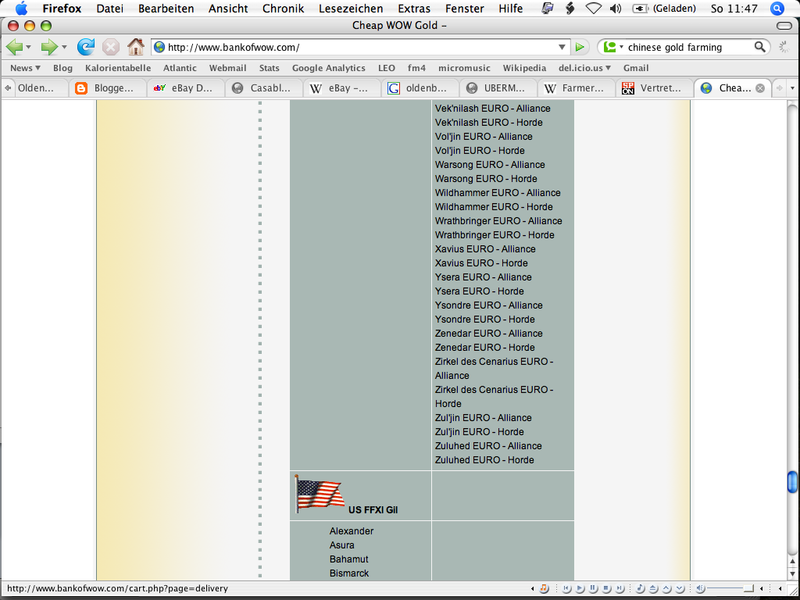This screenshot has height=600, width=800.
Task: Open the Apple menu
Action: point(21,9)
